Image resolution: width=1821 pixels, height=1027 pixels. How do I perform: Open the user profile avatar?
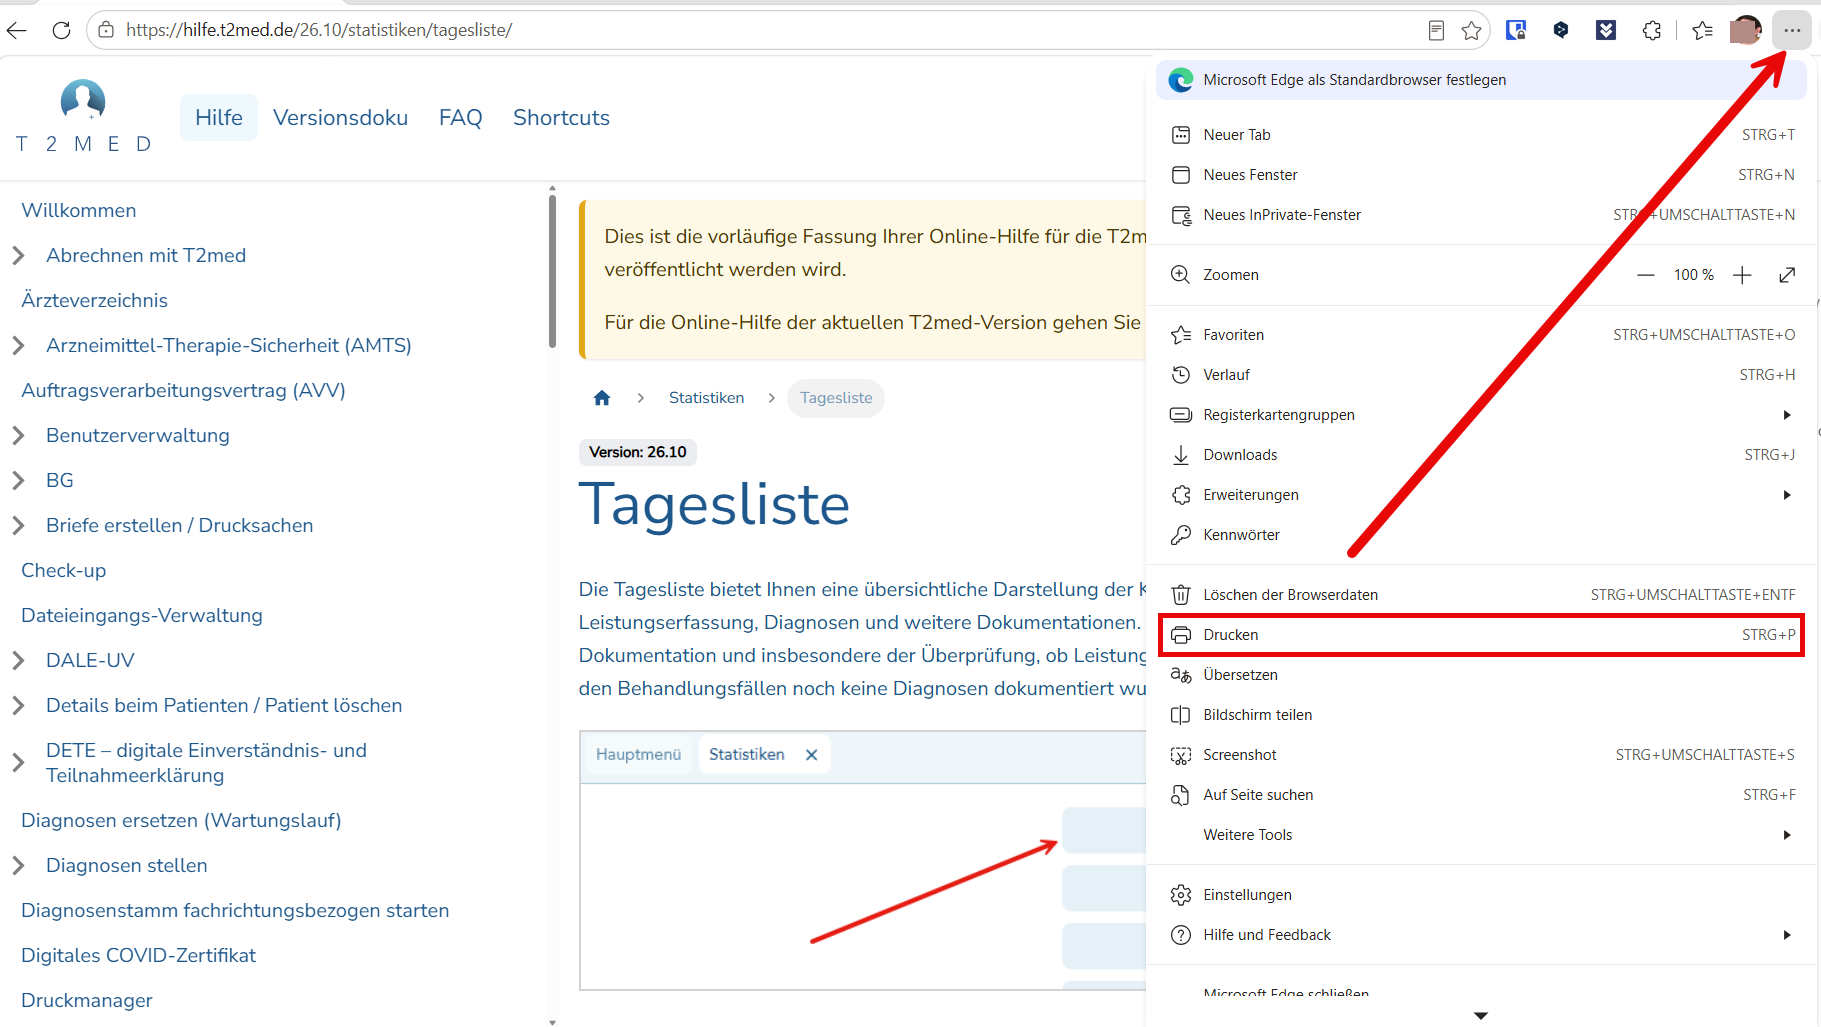point(1745,30)
